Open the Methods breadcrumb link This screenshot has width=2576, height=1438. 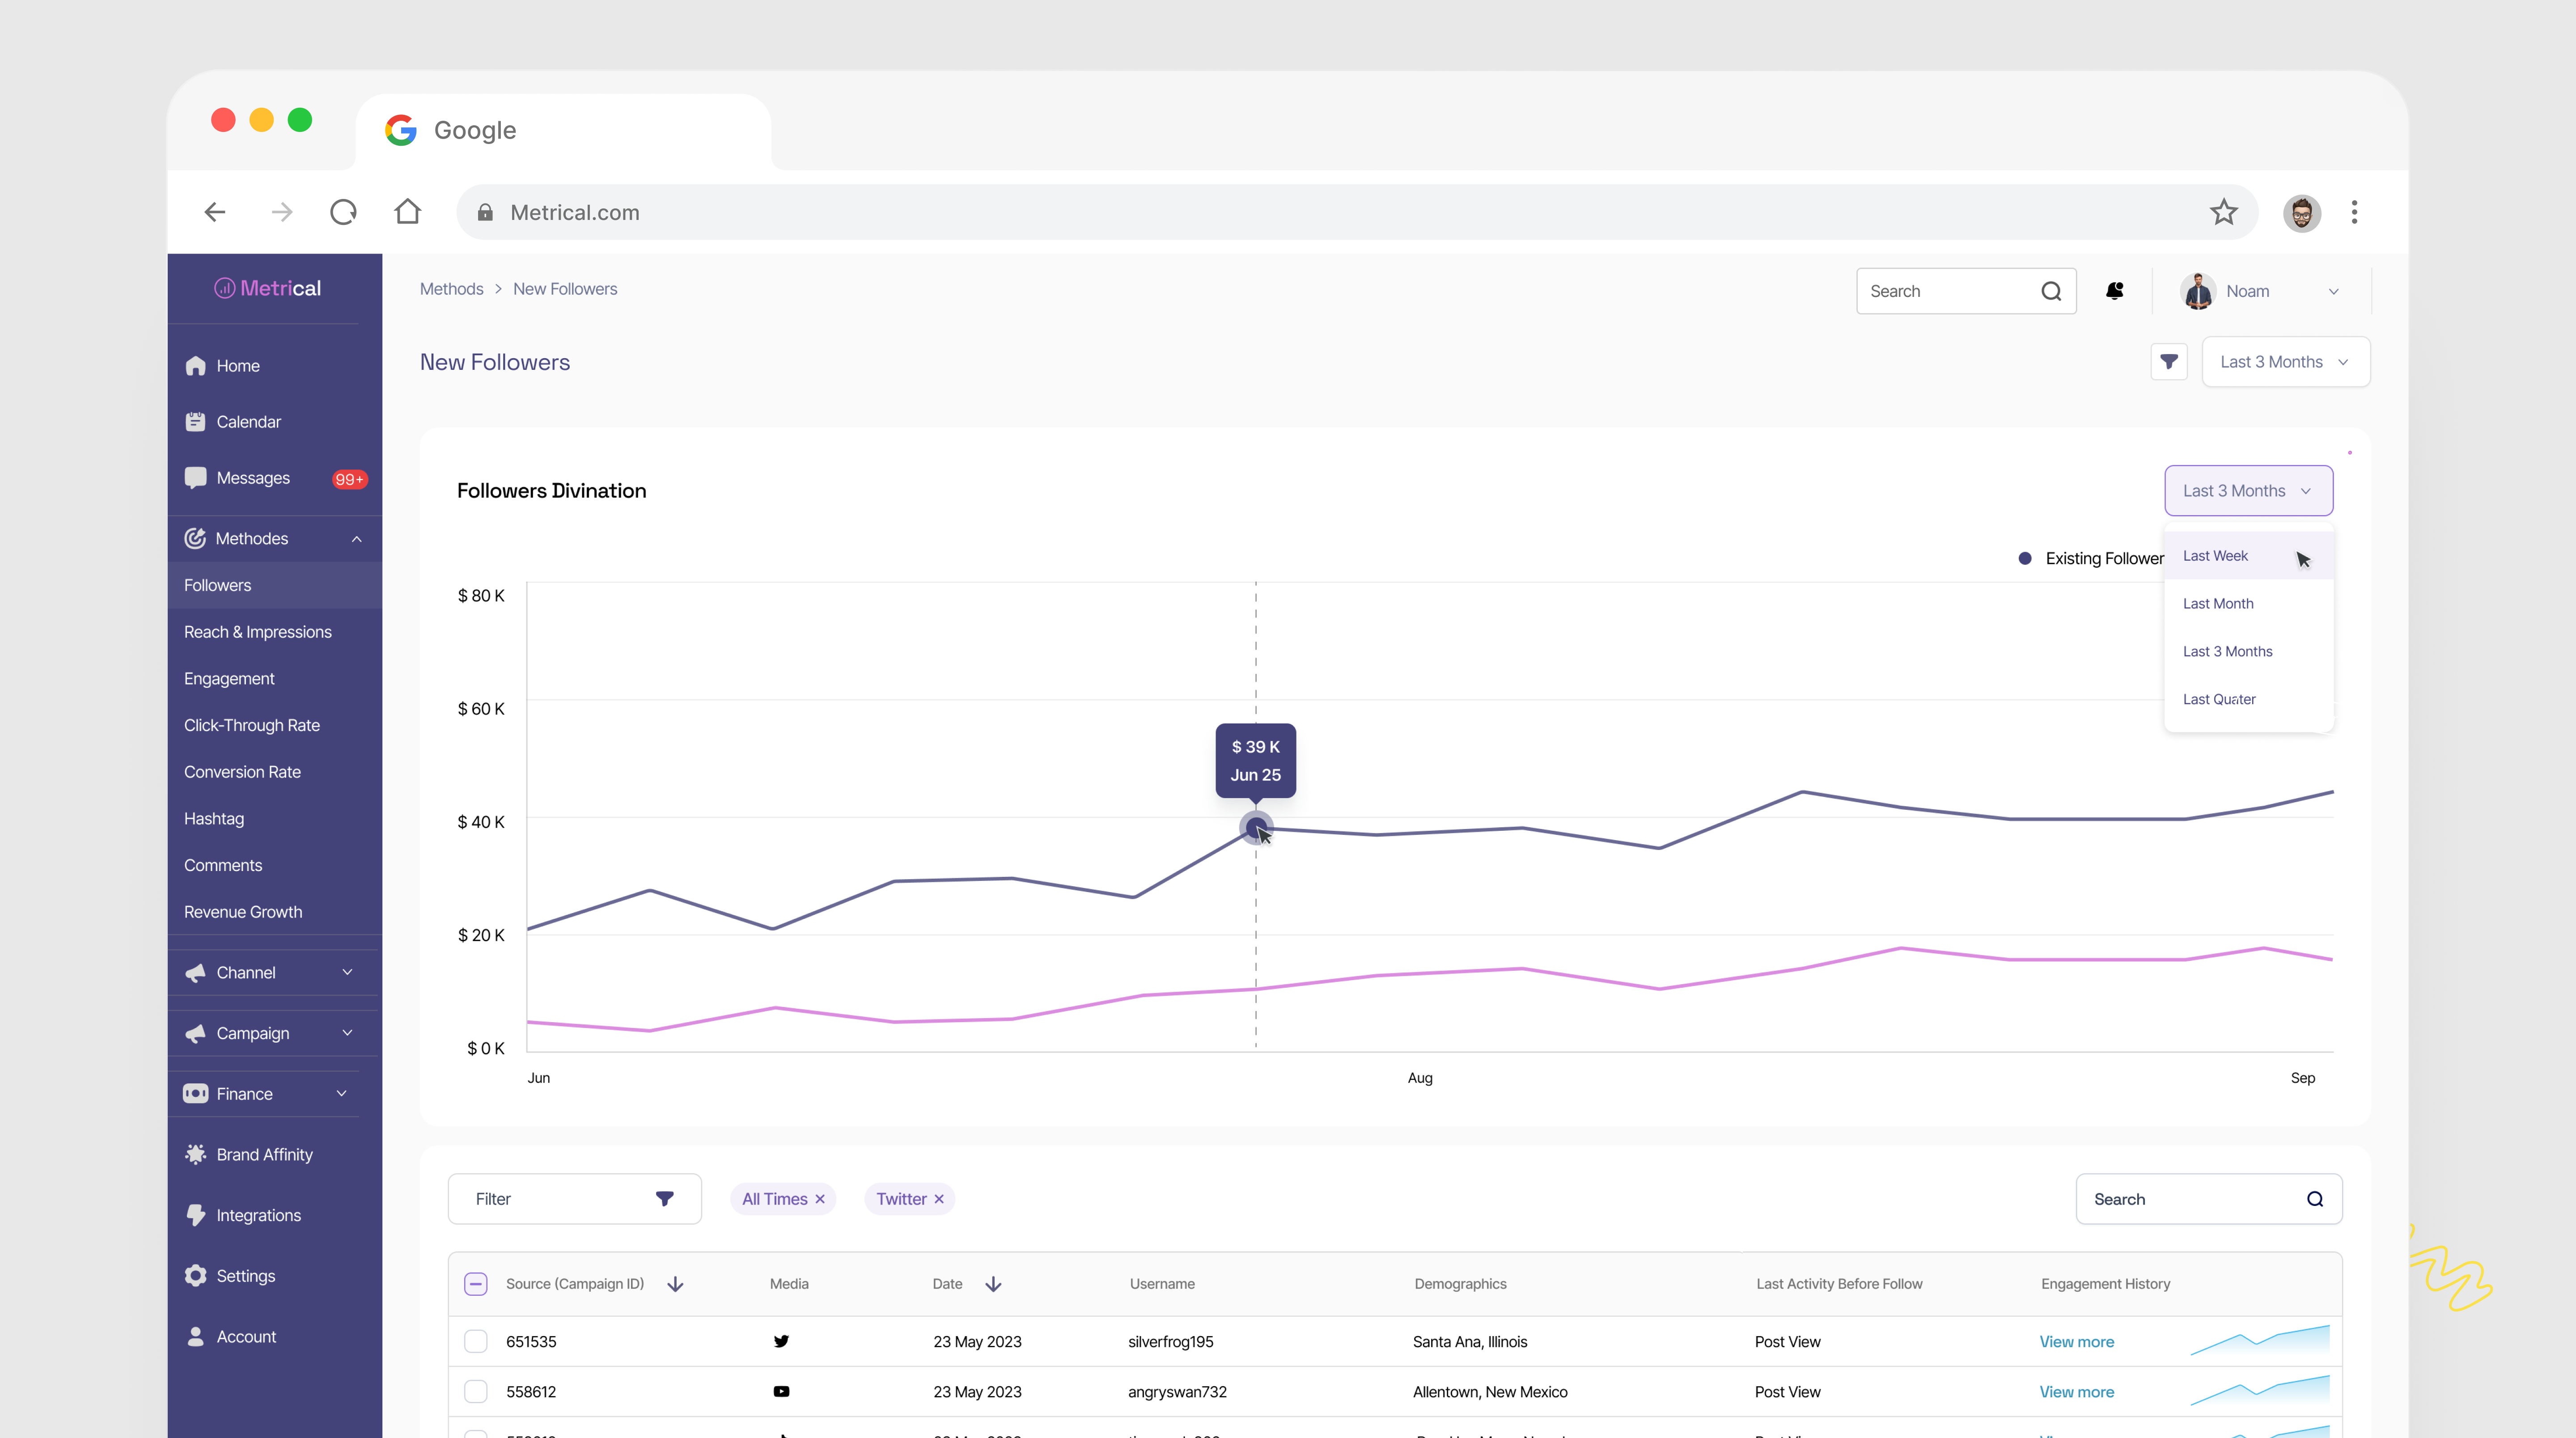click(x=451, y=288)
